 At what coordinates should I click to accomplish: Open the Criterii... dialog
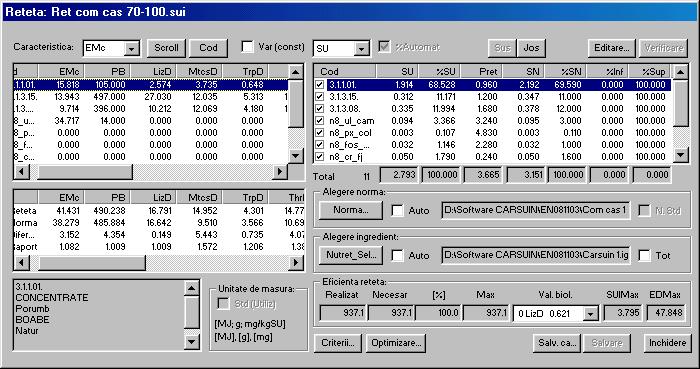tap(338, 343)
